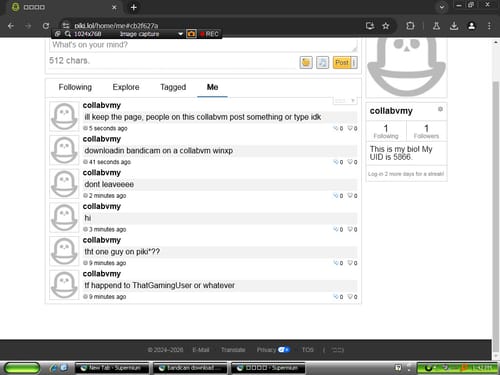Screen dimensions: 500x375
Task: Go back using the browser back arrow
Action: 11,26
